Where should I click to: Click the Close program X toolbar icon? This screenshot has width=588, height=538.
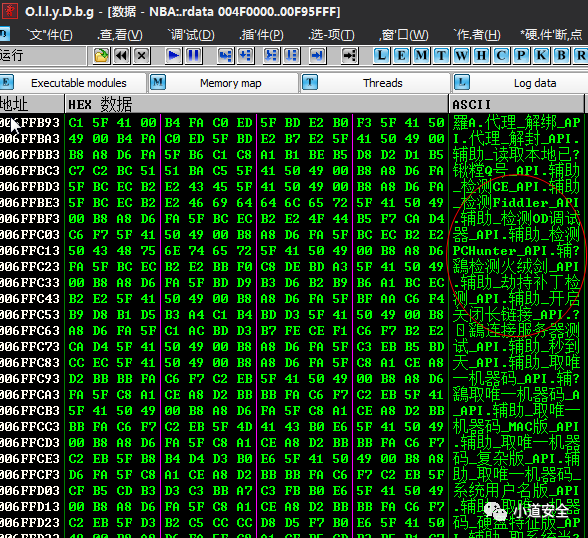pyautogui.click(x=141, y=56)
